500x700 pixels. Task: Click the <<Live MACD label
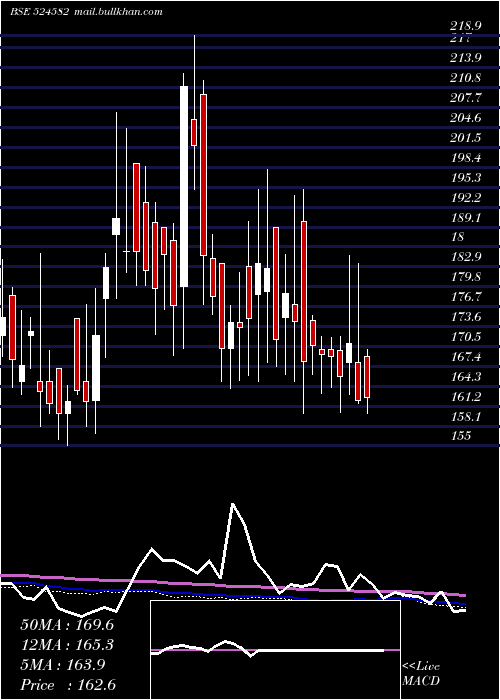[421, 674]
